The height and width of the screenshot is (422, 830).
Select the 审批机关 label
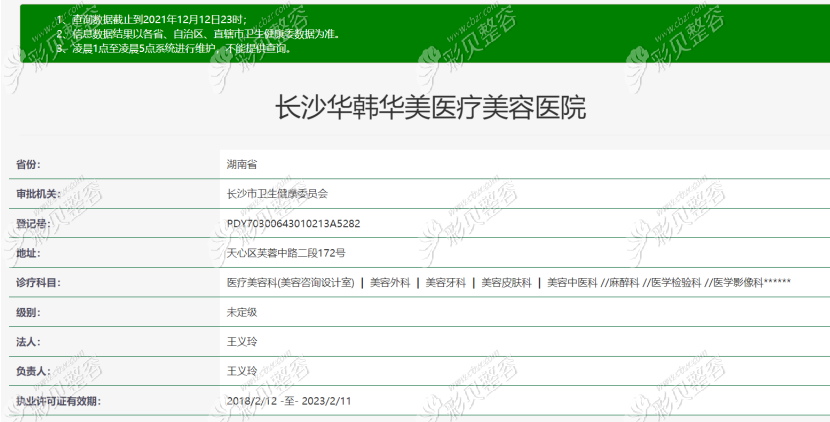pos(36,194)
